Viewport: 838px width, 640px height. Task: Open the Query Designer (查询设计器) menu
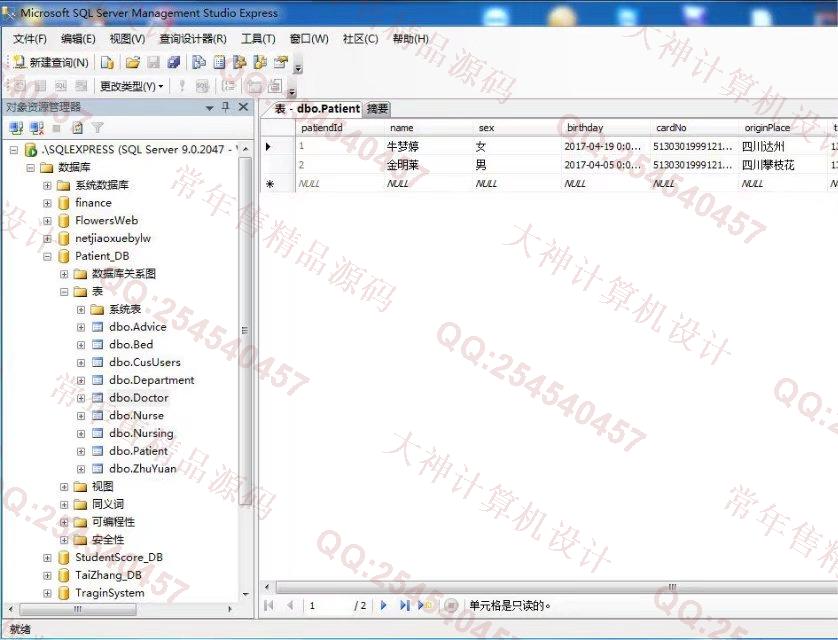[193, 39]
